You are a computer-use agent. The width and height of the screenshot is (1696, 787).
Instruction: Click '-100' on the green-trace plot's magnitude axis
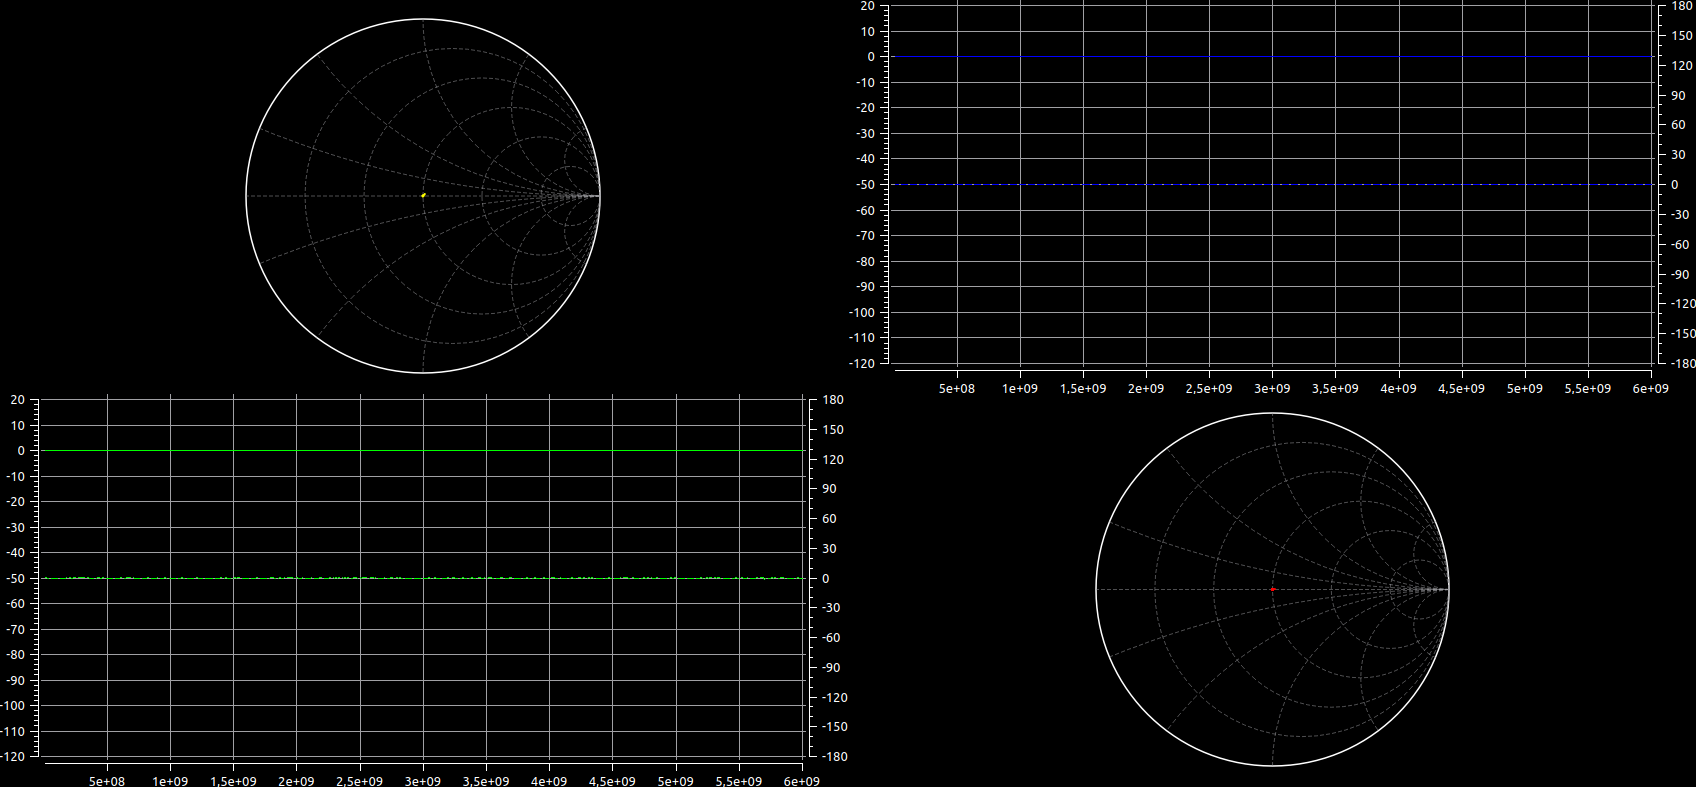(12, 706)
